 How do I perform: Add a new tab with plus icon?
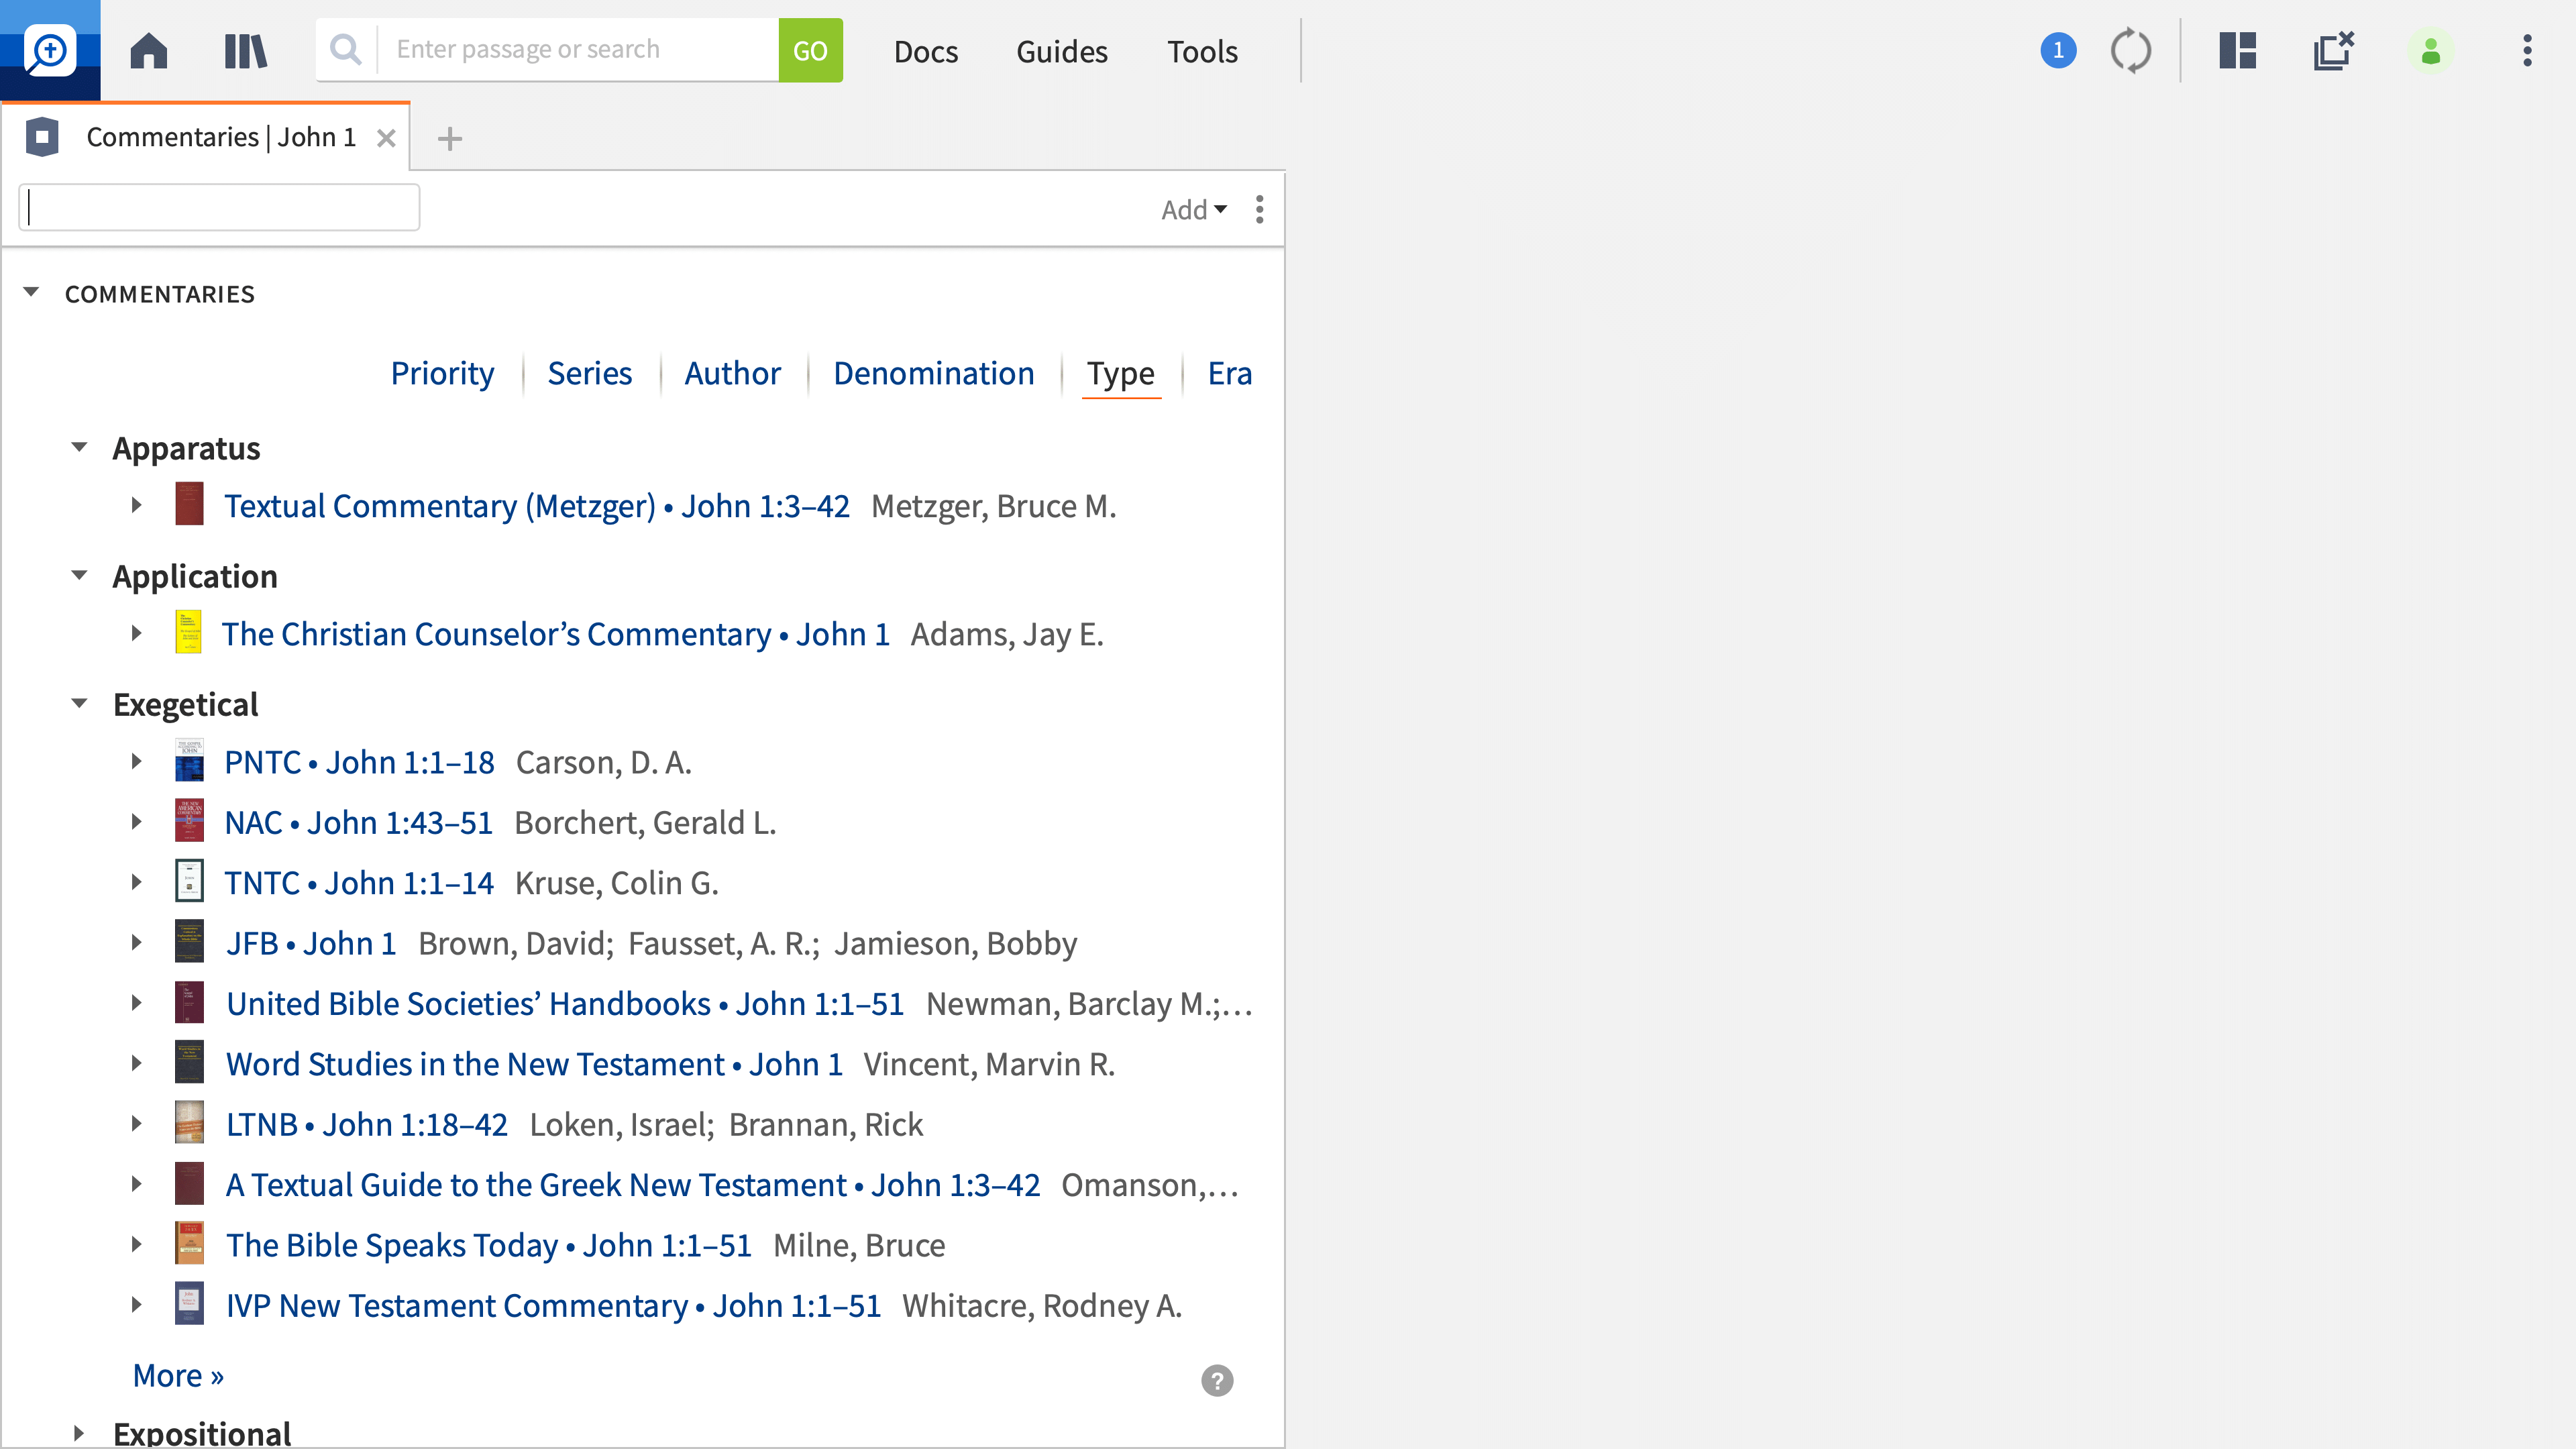[450, 139]
